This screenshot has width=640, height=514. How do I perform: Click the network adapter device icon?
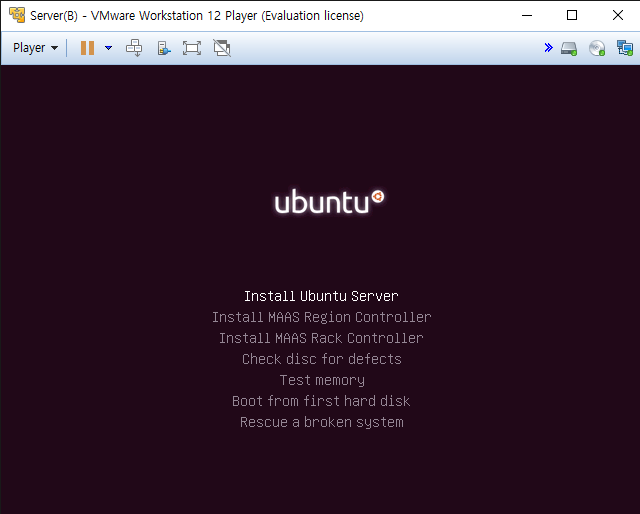(x=625, y=48)
